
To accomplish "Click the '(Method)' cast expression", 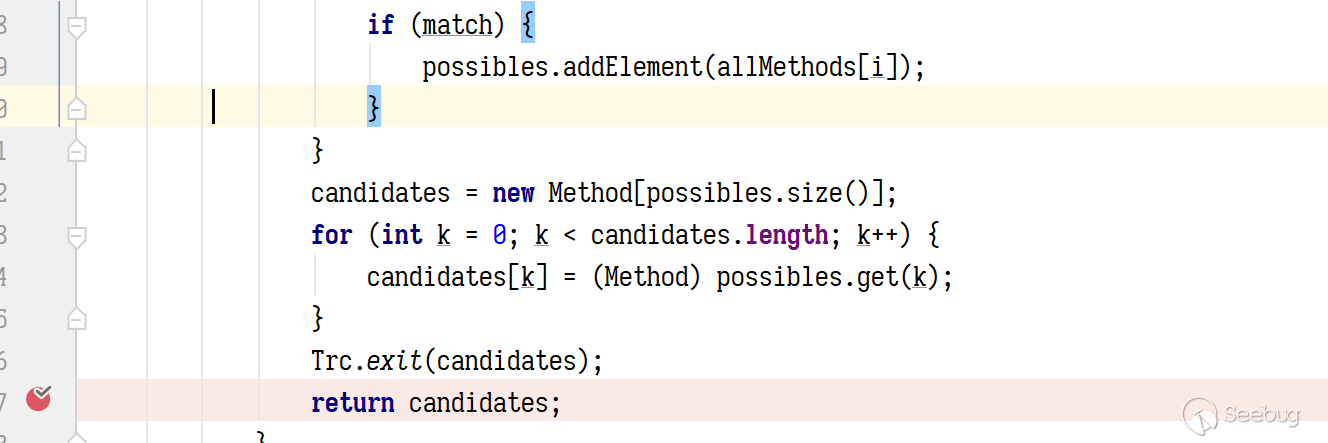I will (x=646, y=277).
